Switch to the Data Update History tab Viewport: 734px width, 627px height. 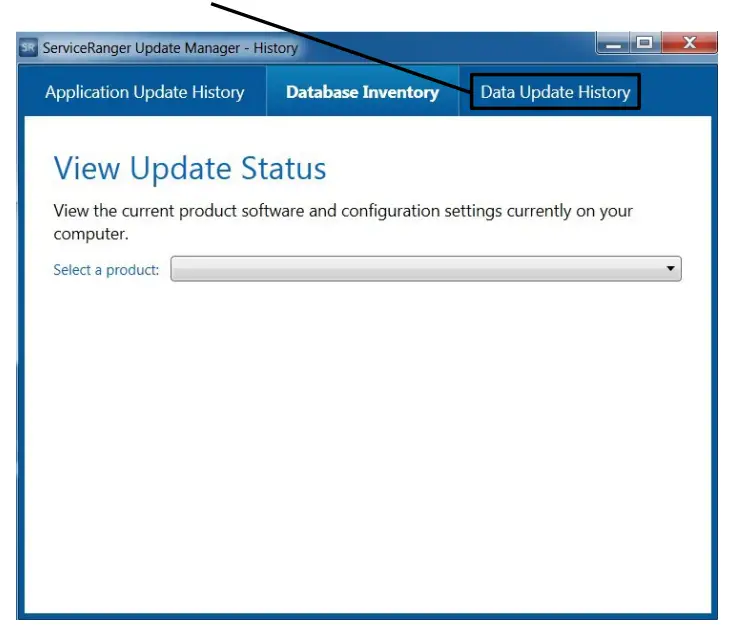pos(555,92)
